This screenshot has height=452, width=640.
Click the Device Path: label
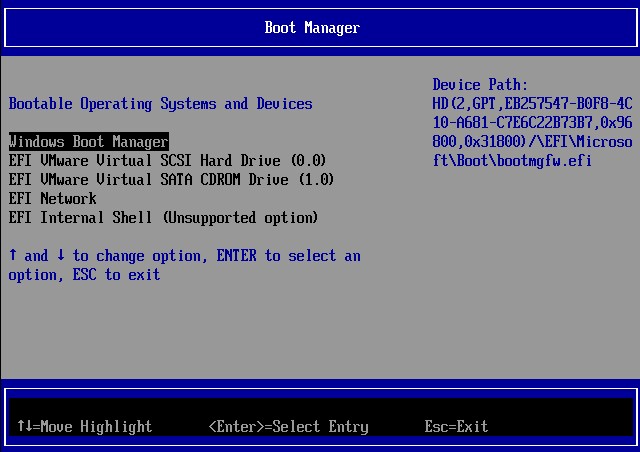pyautogui.click(x=480, y=85)
